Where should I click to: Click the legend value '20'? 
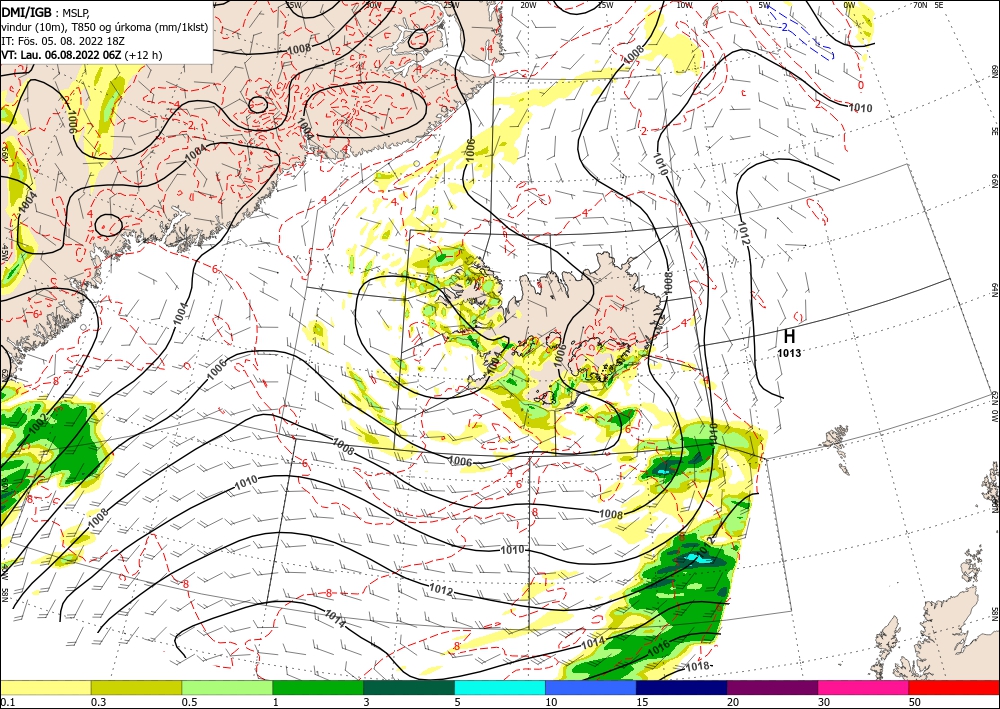(x=733, y=702)
